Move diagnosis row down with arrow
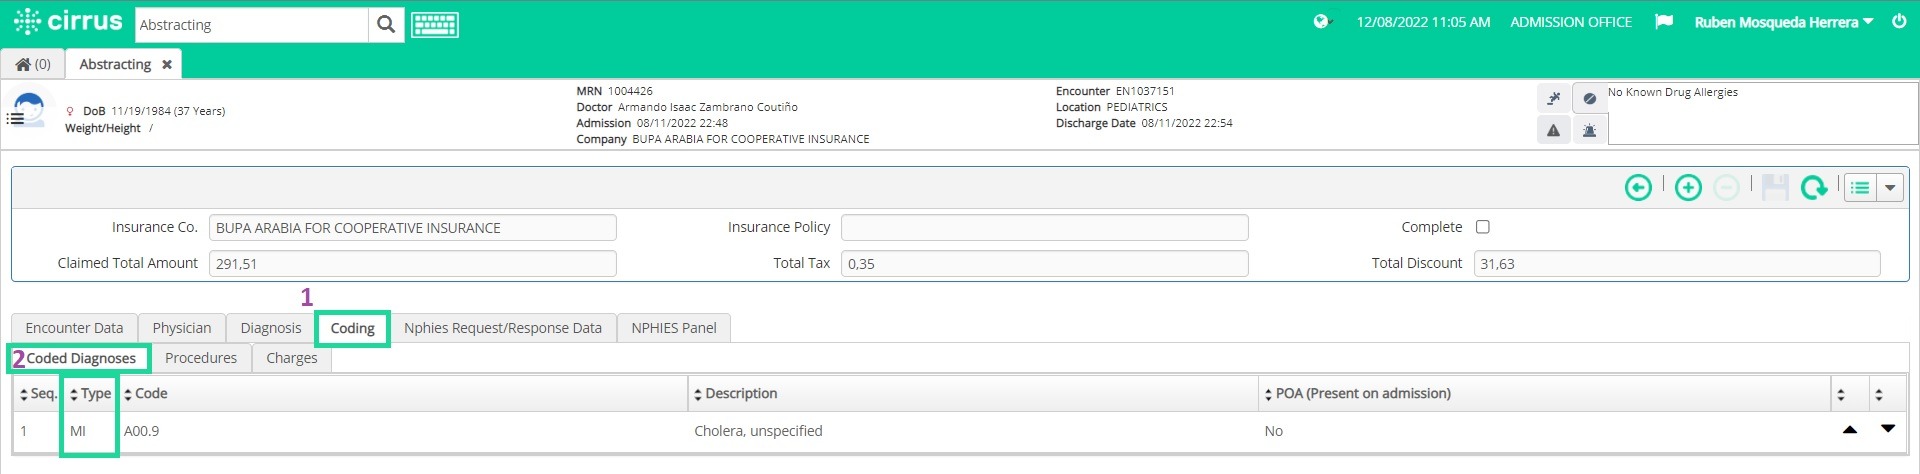Screen dimensions: 1920x474 (1888, 428)
